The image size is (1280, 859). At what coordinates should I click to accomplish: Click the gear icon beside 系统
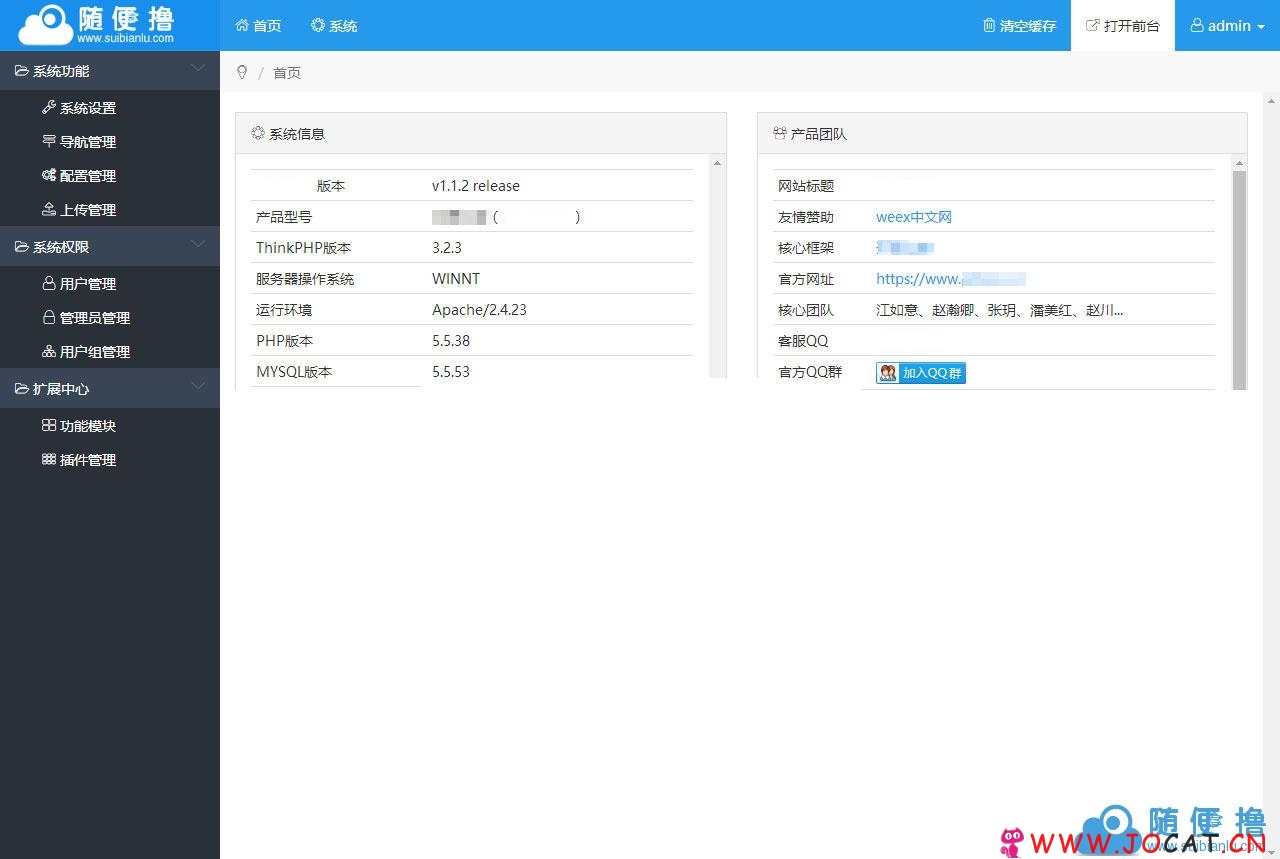click(318, 25)
